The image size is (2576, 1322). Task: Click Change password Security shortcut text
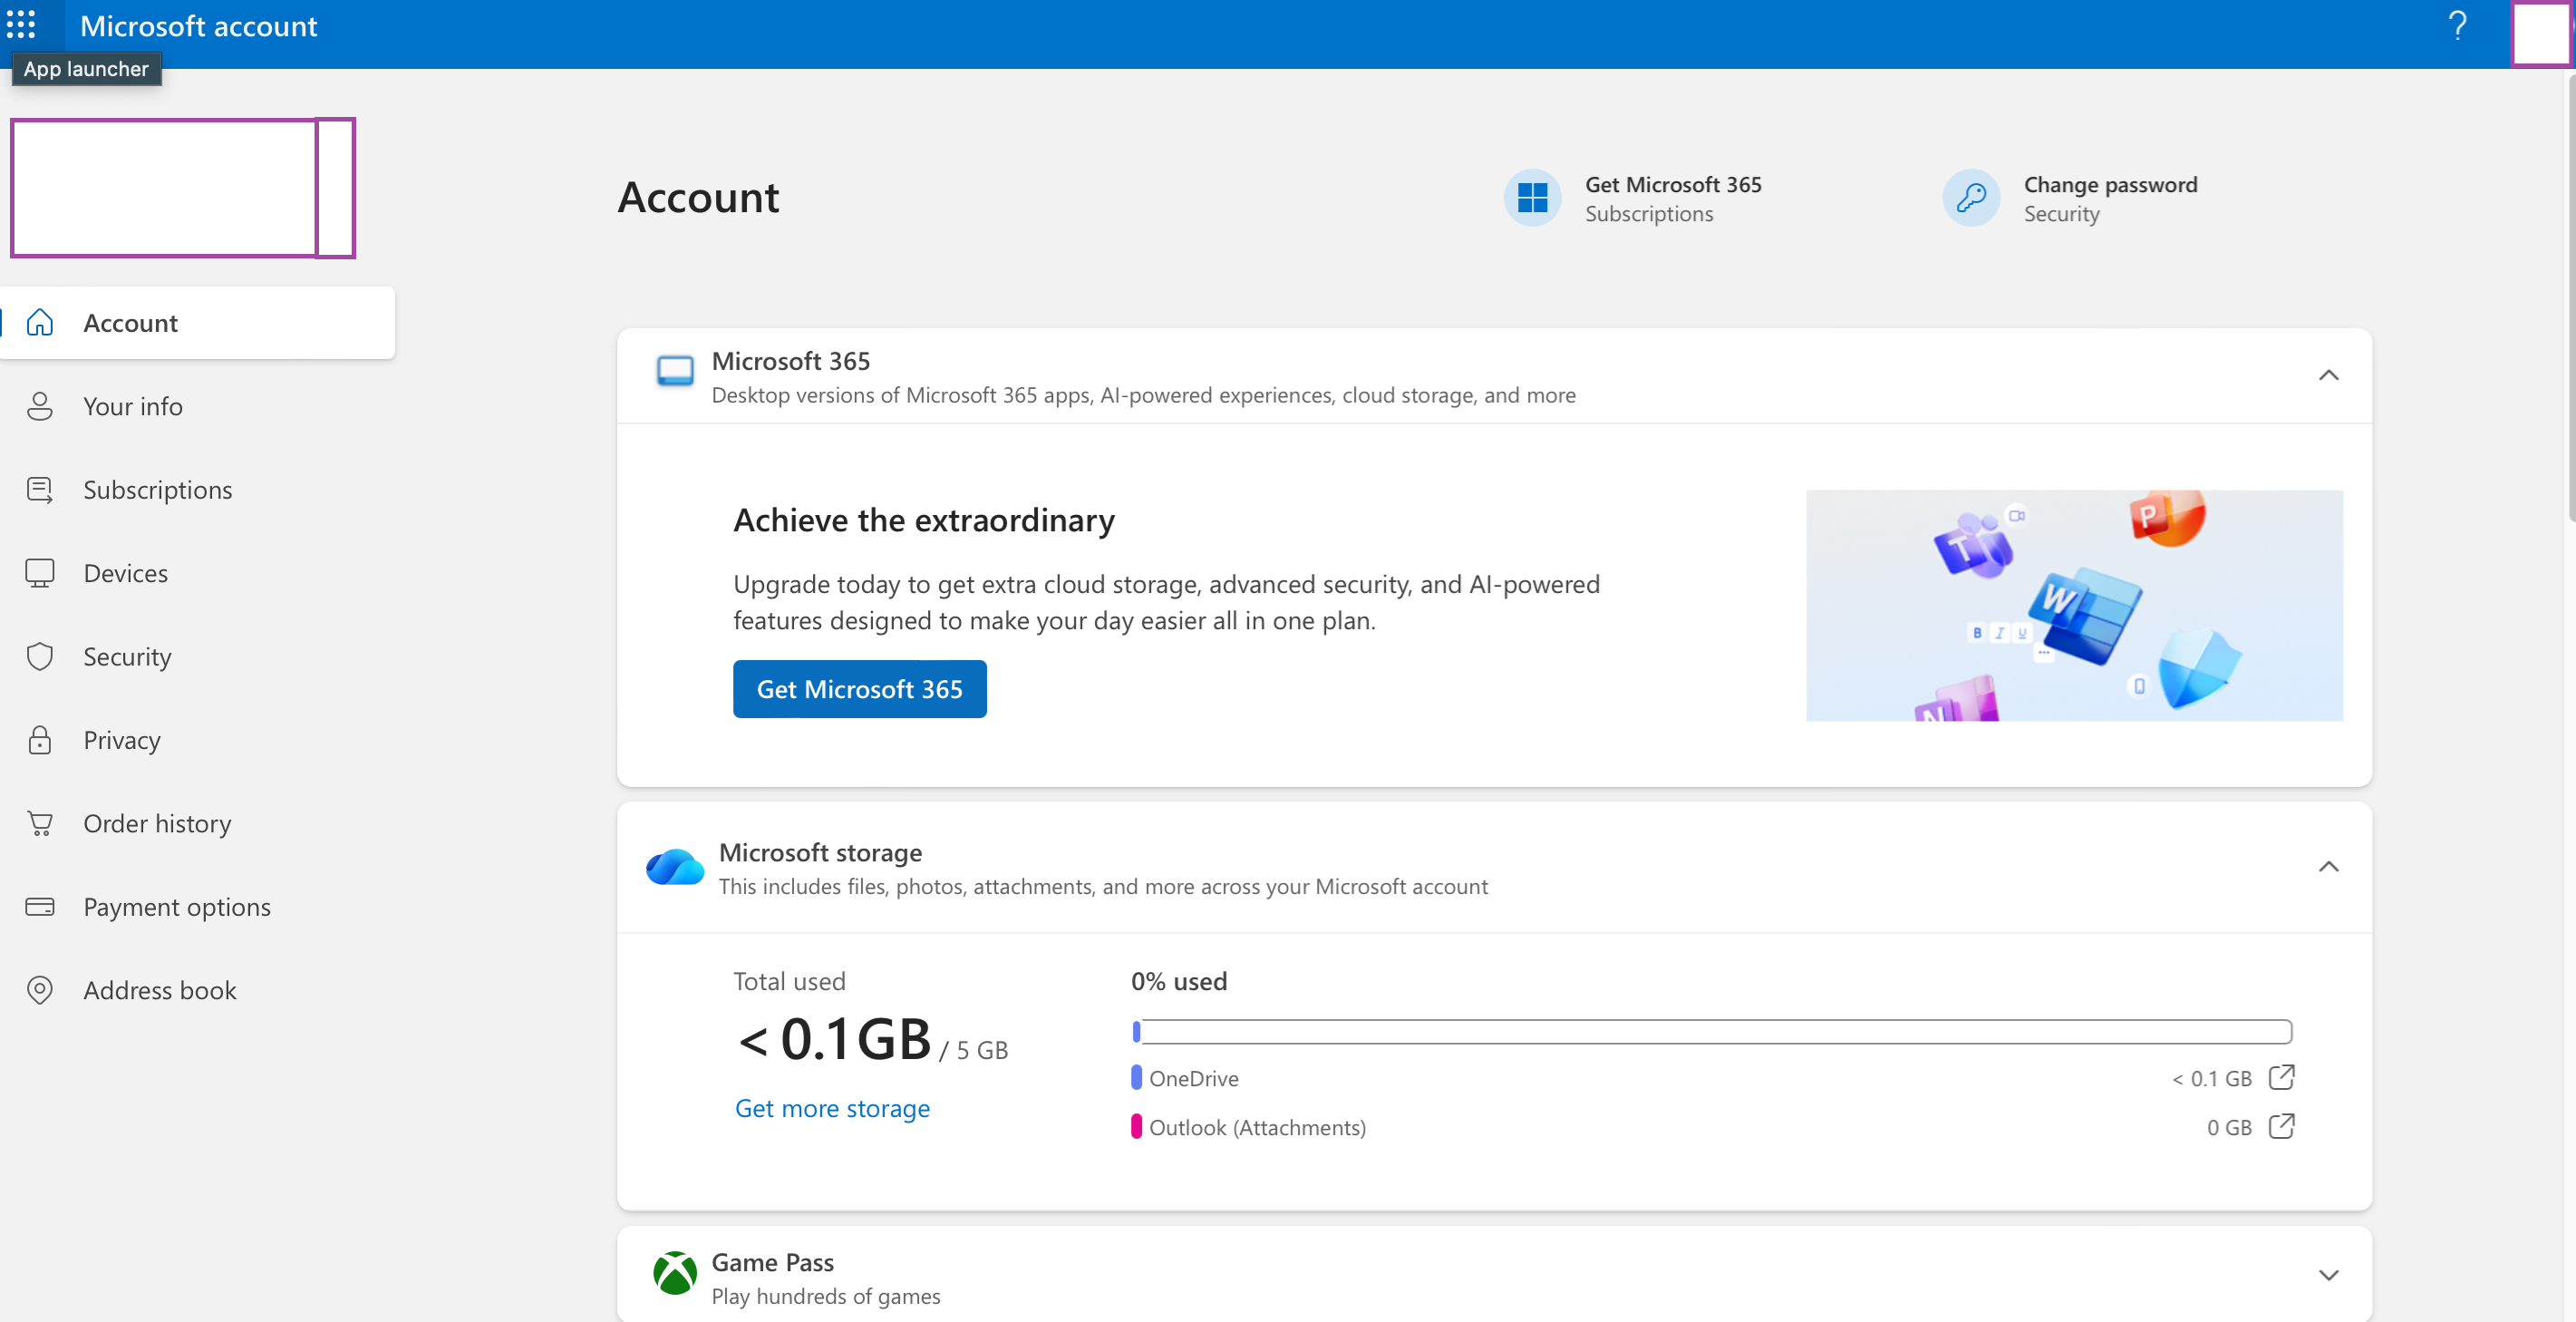click(2110, 199)
